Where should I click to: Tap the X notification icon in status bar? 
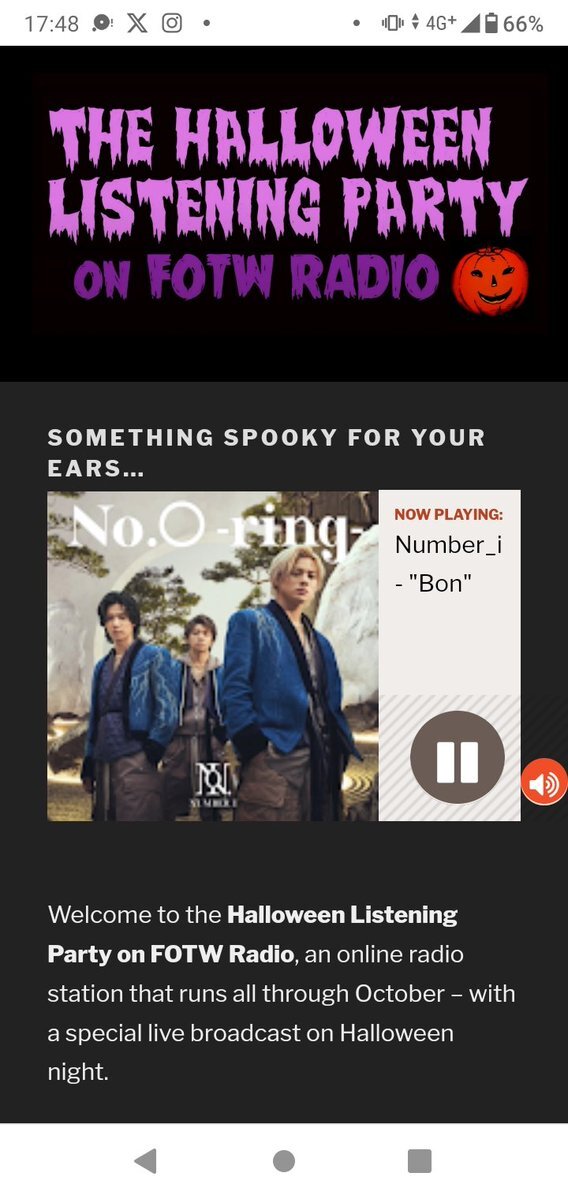tap(137, 24)
